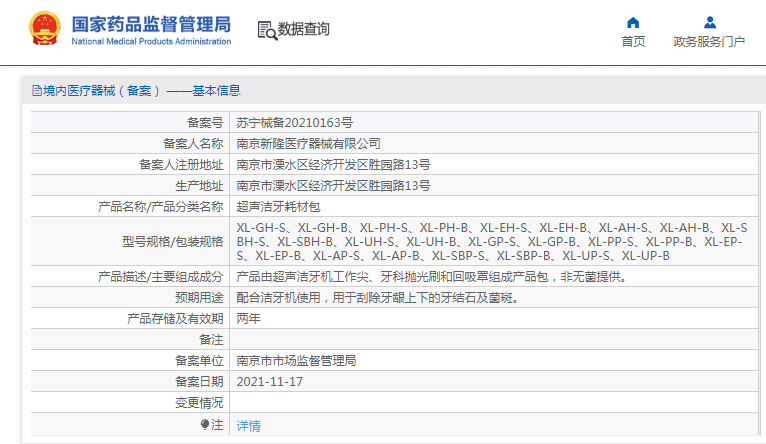
Task: Click the 首页 house icon
Action: (633, 22)
